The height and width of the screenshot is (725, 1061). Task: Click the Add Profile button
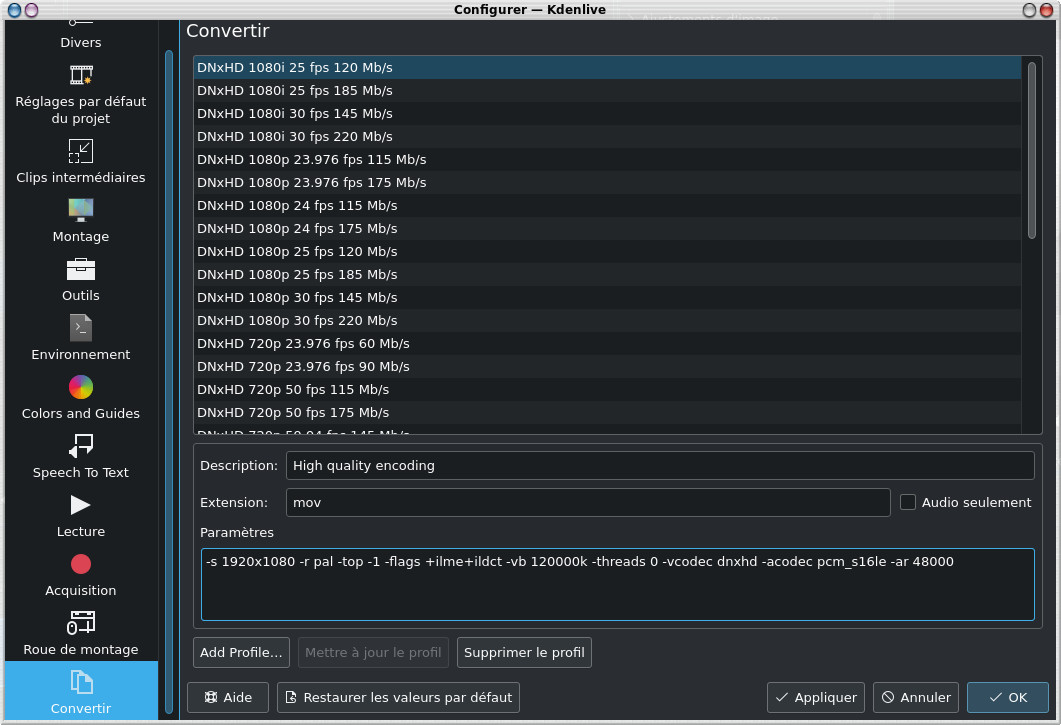[241, 653]
